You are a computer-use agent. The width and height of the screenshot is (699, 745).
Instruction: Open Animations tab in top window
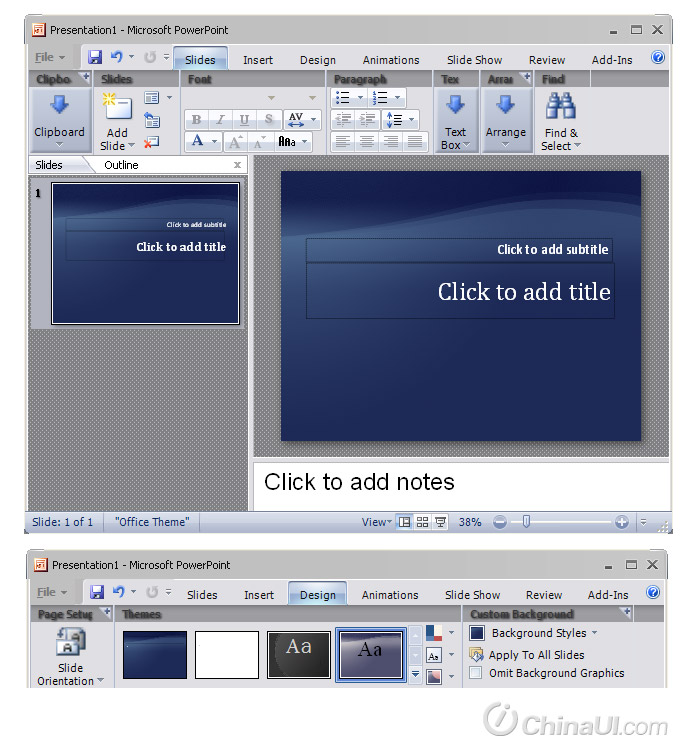click(391, 60)
